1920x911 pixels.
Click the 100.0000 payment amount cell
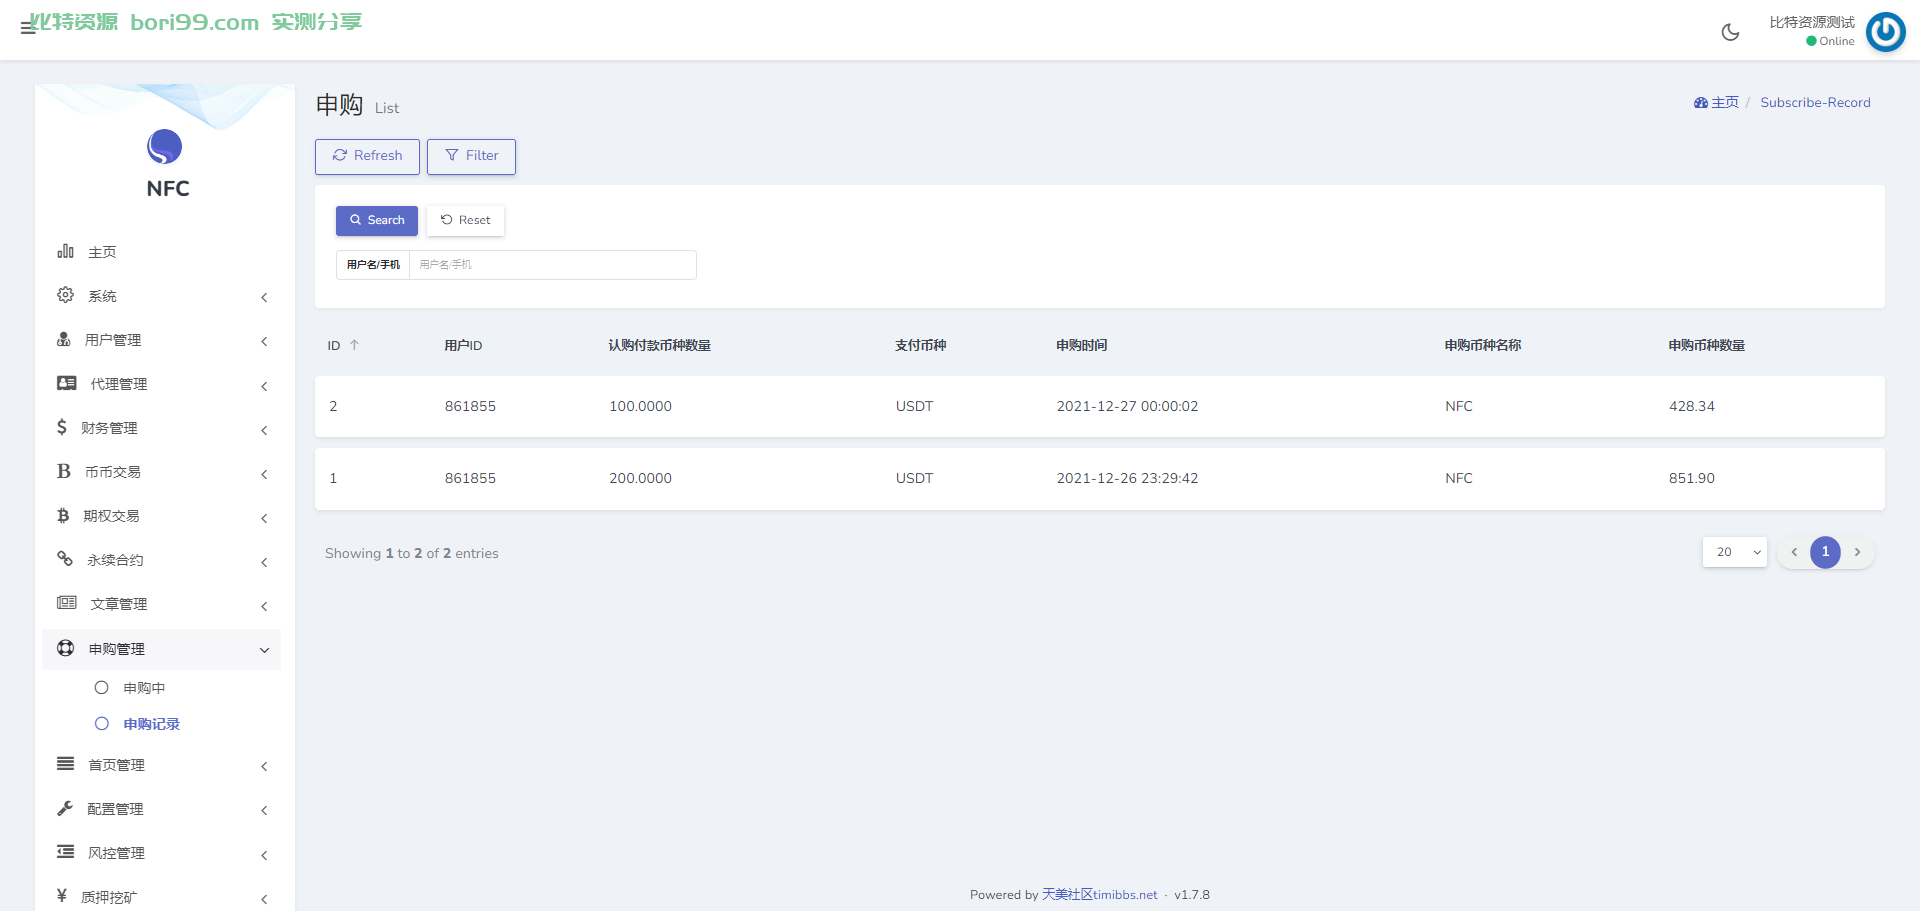point(640,406)
